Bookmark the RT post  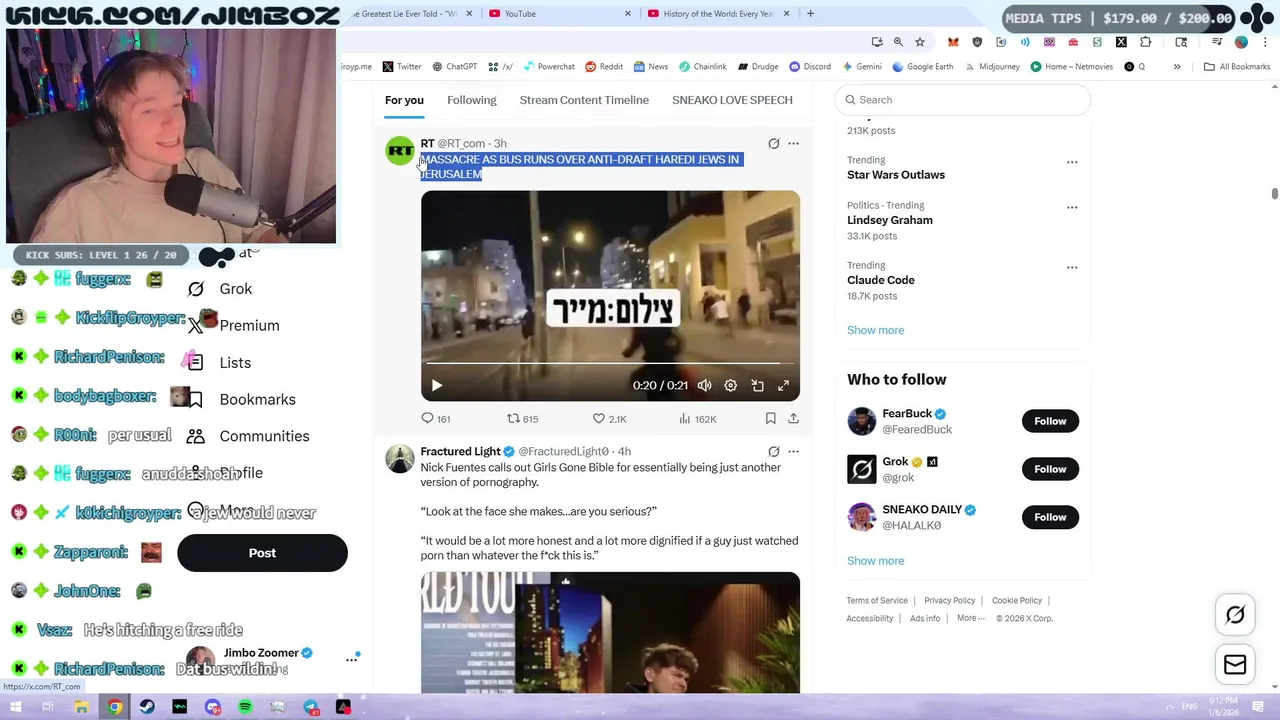click(770, 419)
